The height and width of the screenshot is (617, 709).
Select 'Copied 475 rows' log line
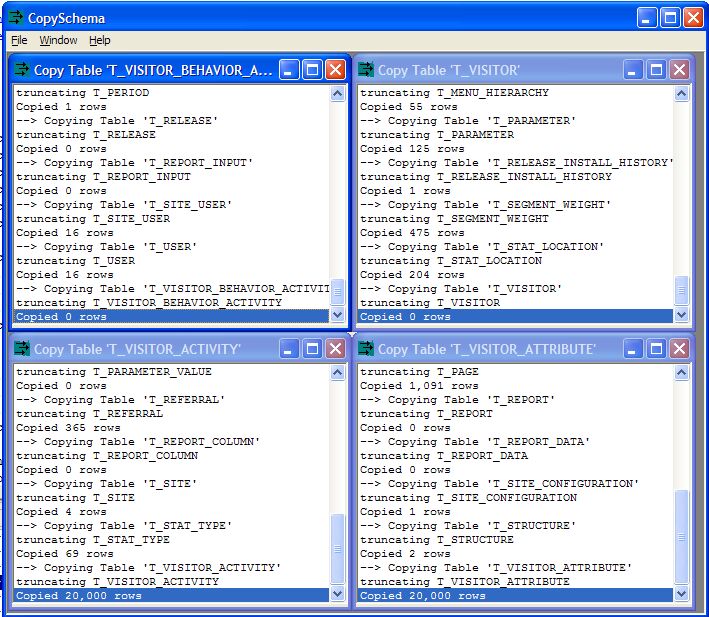point(412,233)
